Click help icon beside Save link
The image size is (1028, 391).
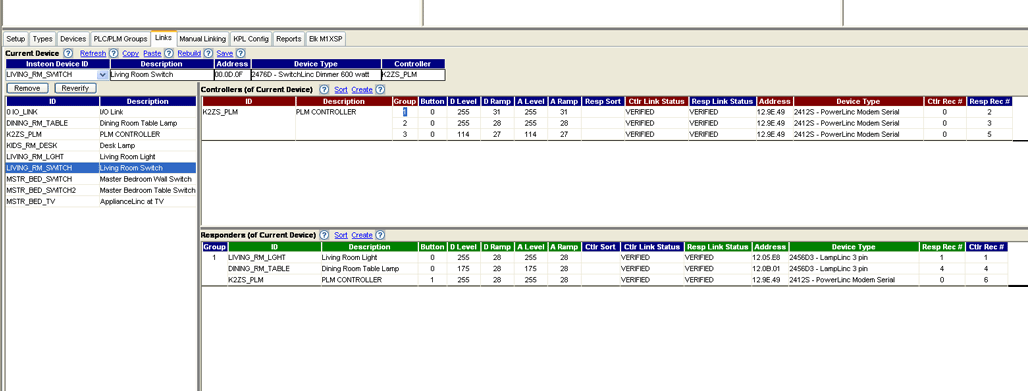(x=241, y=53)
